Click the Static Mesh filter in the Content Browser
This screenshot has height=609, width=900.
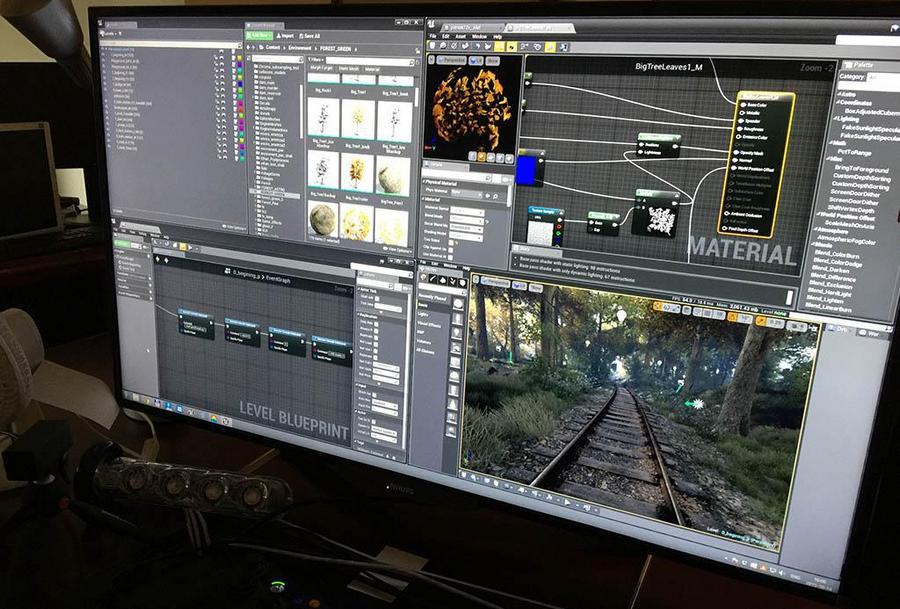(348, 68)
